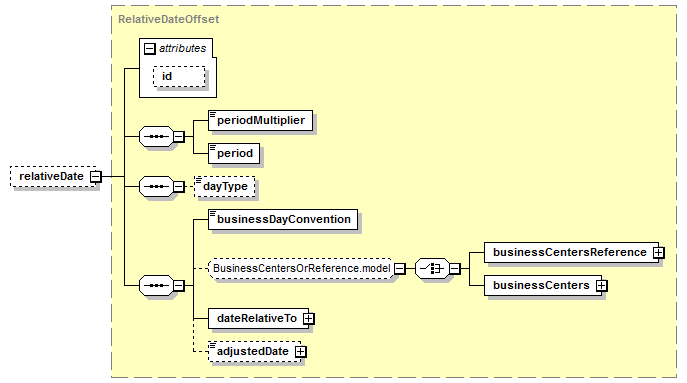Screen dimensions: 687x383
Task: Collapse the attributes box
Action: [x=150, y=49]
